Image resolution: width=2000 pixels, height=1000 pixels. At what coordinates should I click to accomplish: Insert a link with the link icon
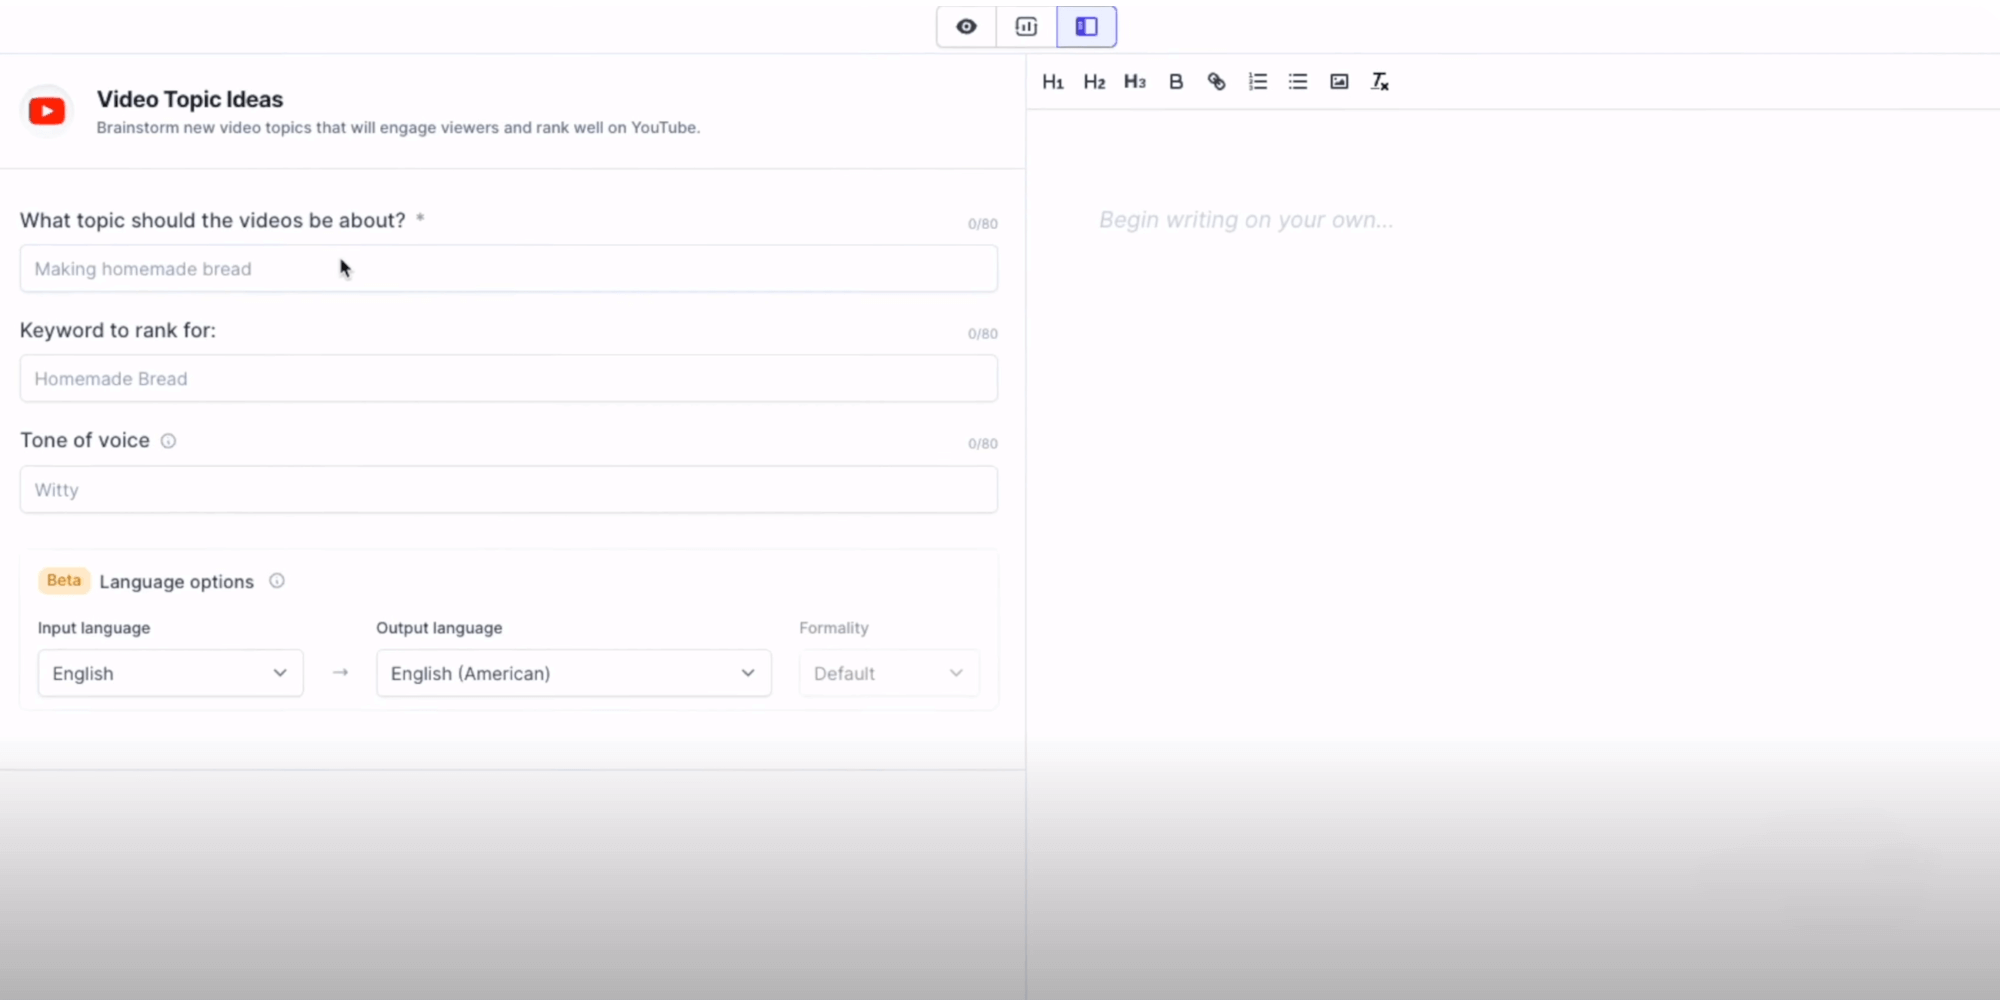pyautogui.click(x=1216, y=82)
